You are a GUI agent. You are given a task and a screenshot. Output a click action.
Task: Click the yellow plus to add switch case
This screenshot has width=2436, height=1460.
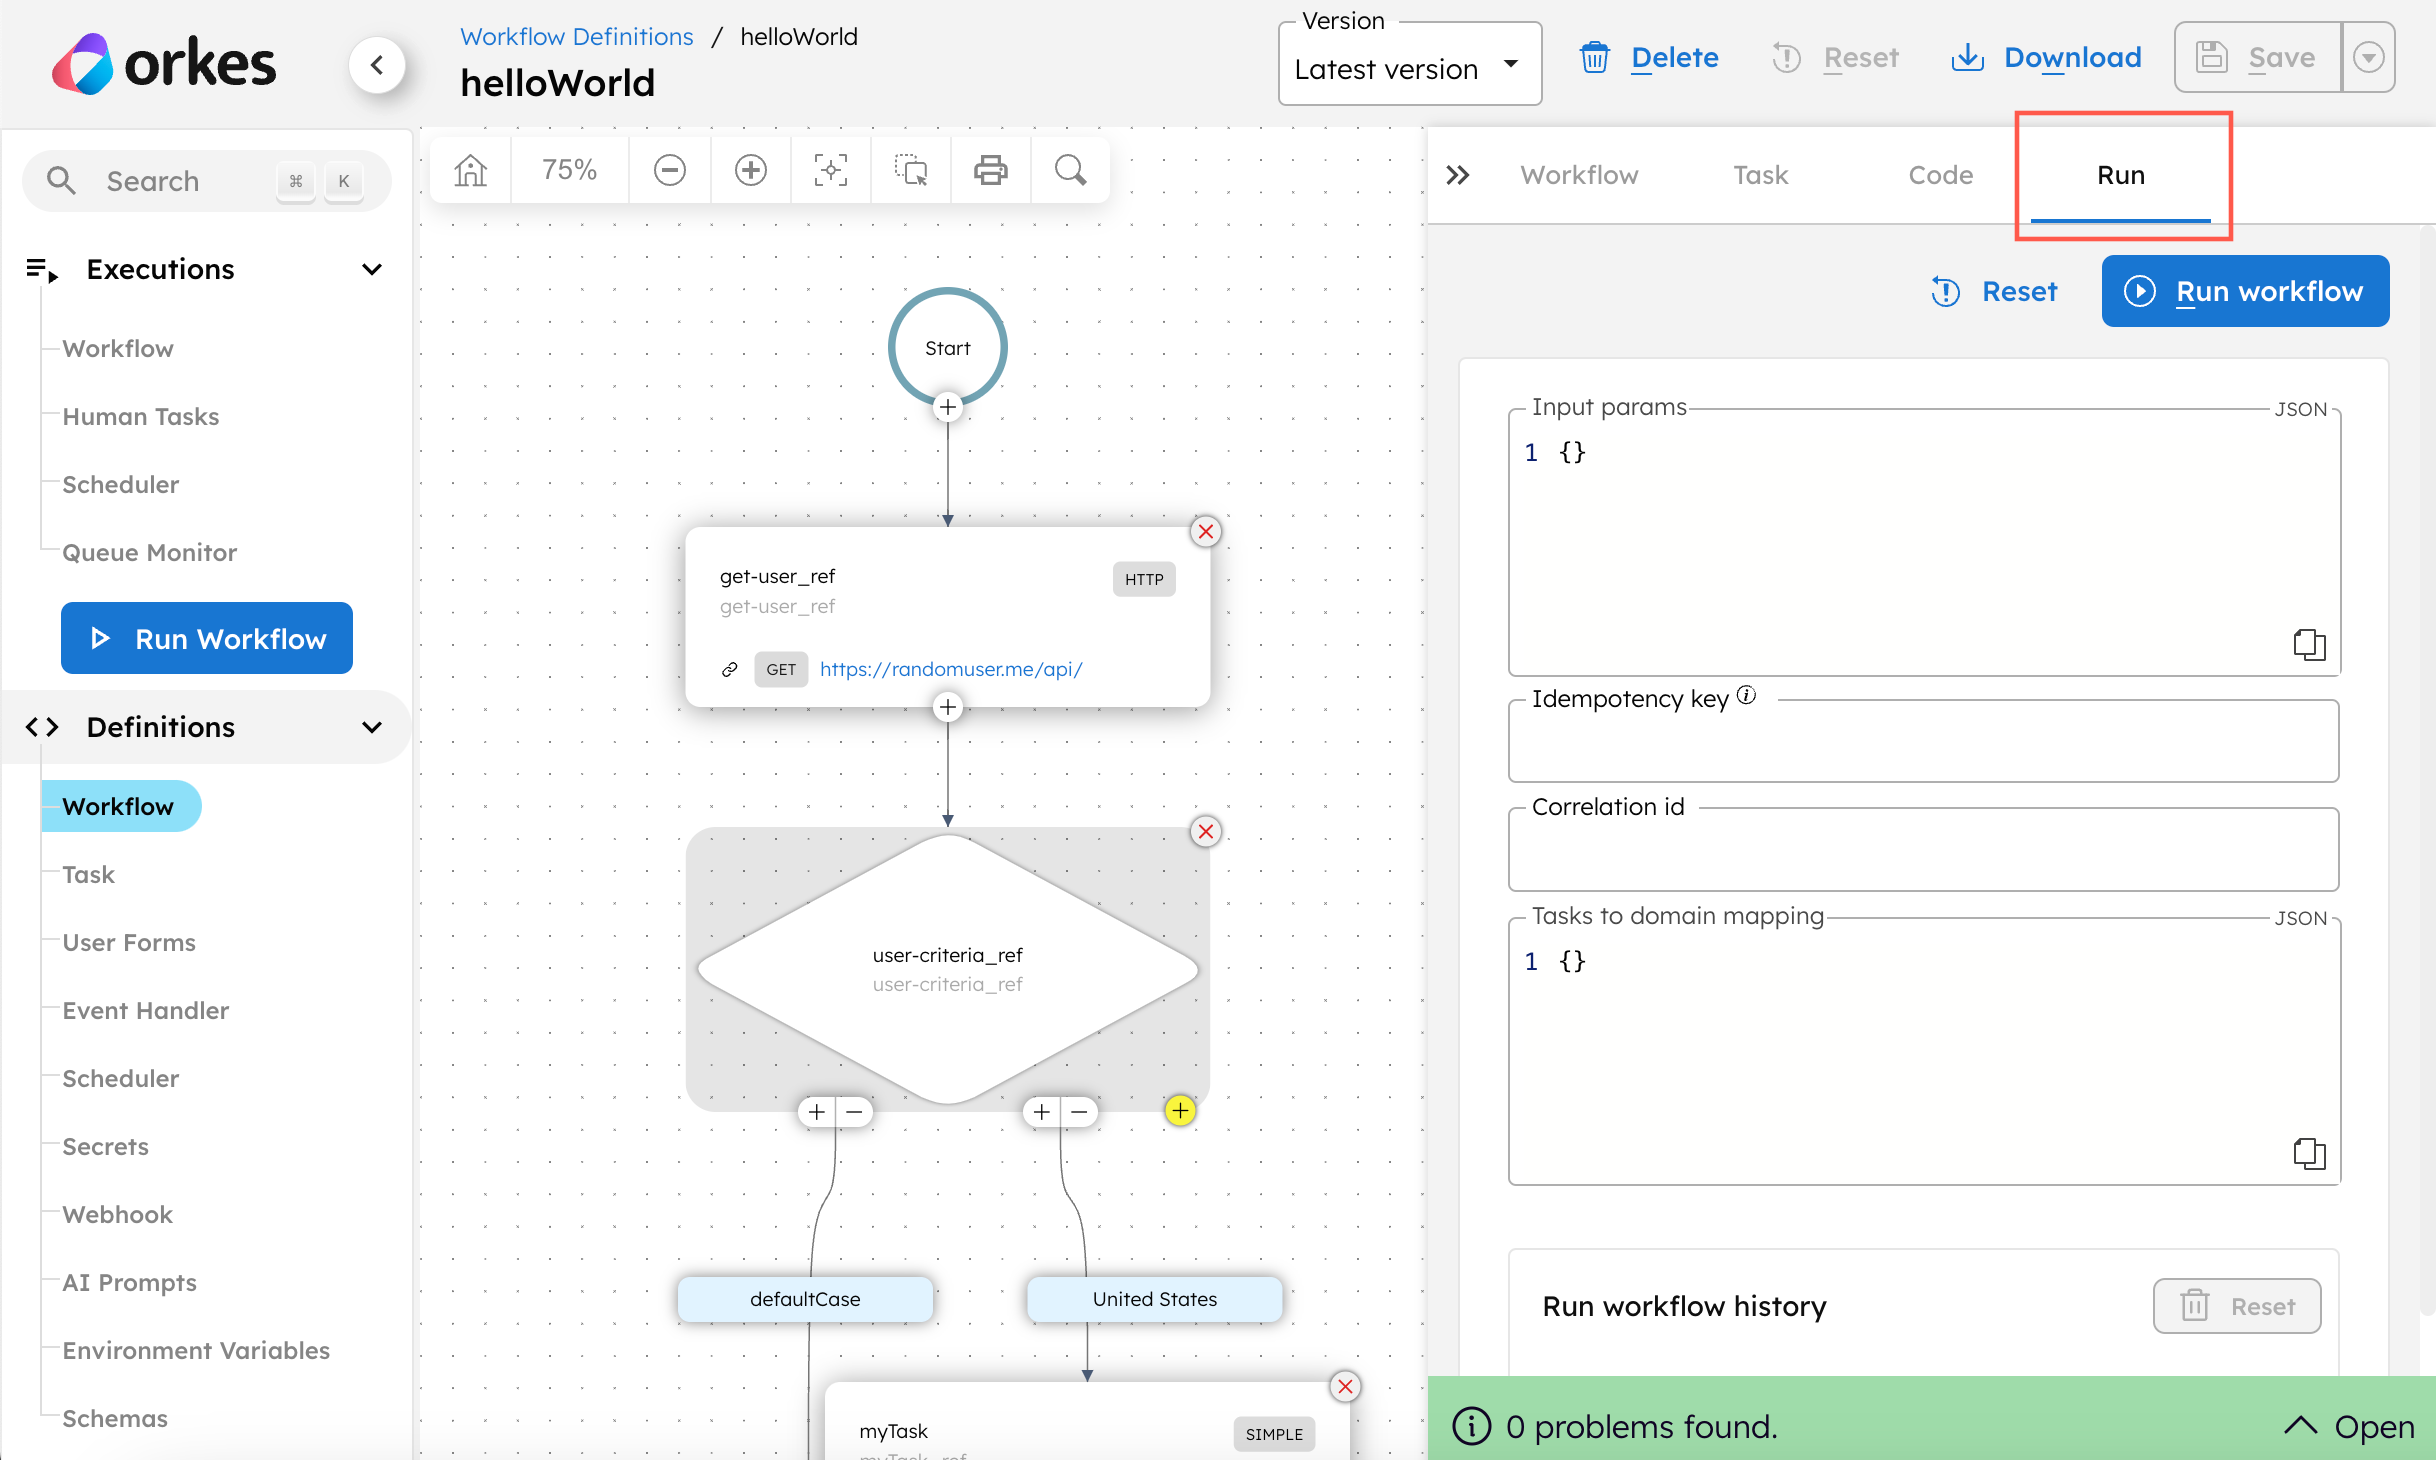tap(1180, 1110)
